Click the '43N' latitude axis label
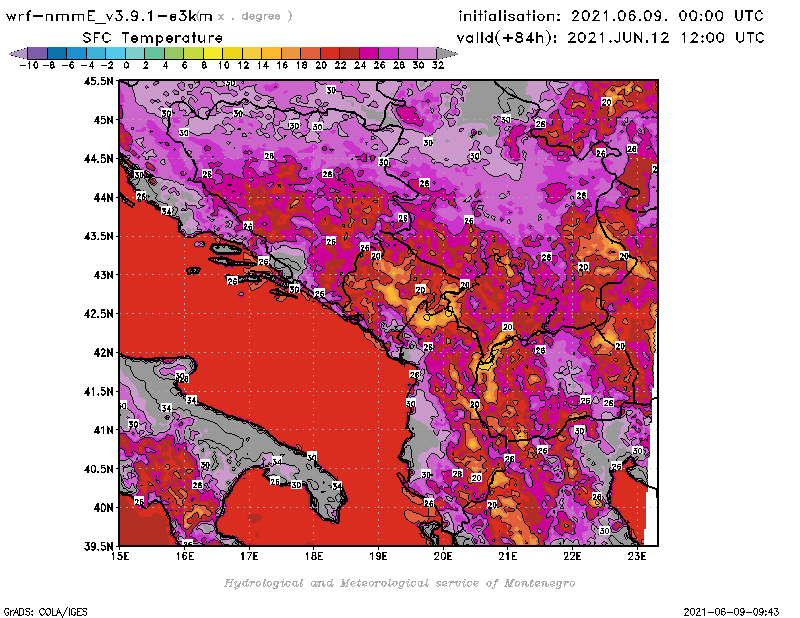This screenshot has width=800, height=618. pos(103,275)
